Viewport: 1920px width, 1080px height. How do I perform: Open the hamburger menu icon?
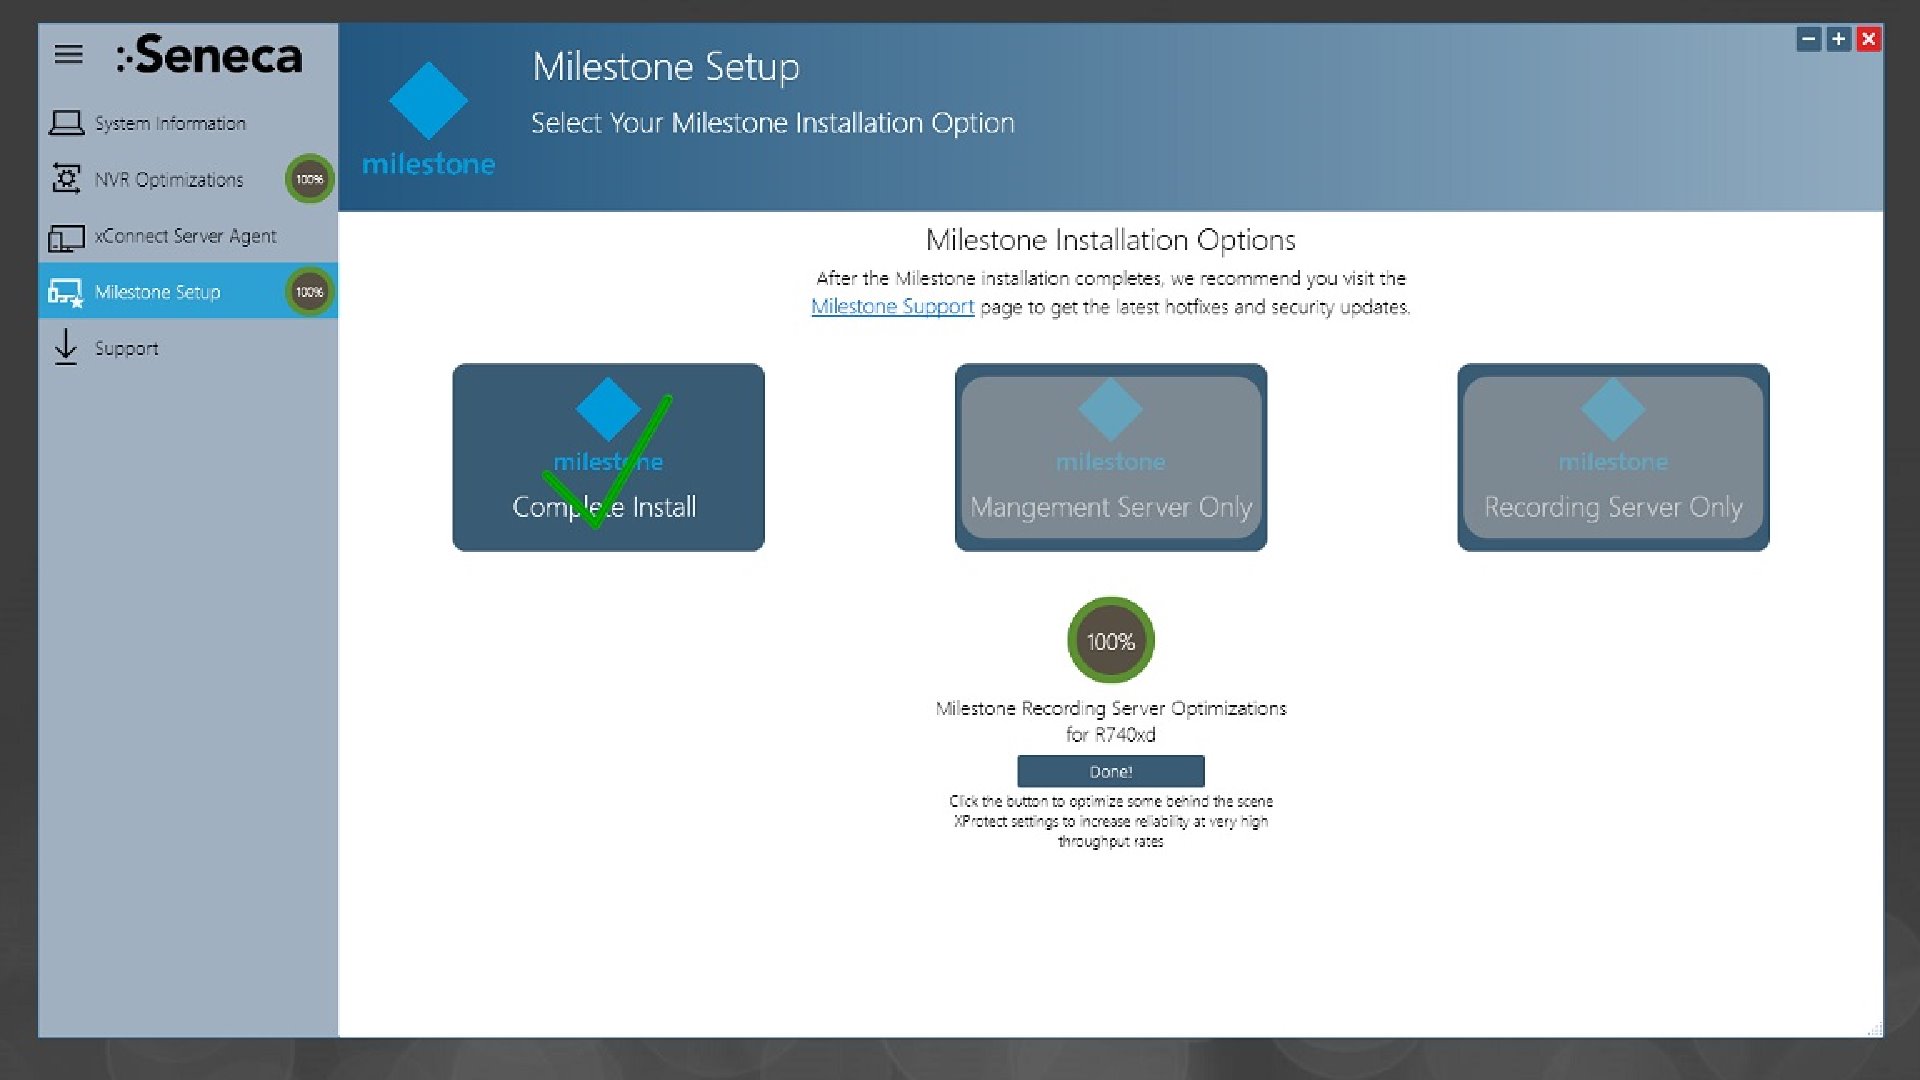coord(68,54)
